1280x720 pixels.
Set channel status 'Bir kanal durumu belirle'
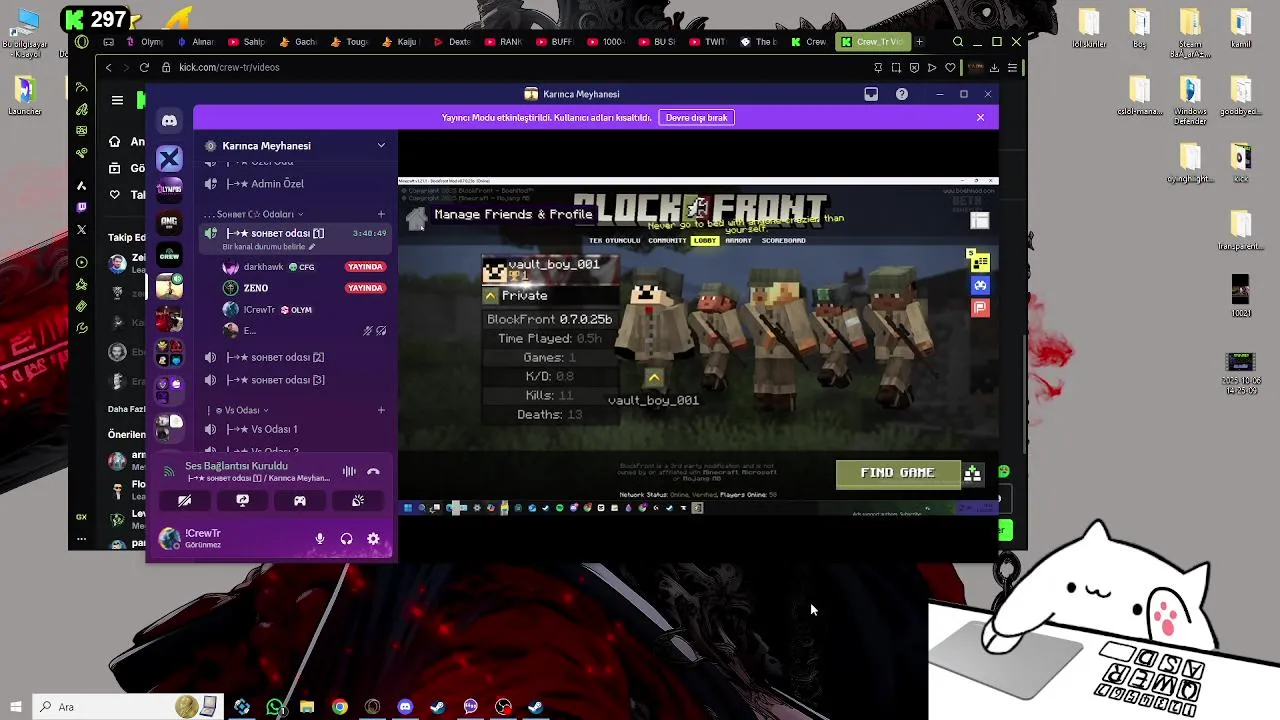click(268, 247)
